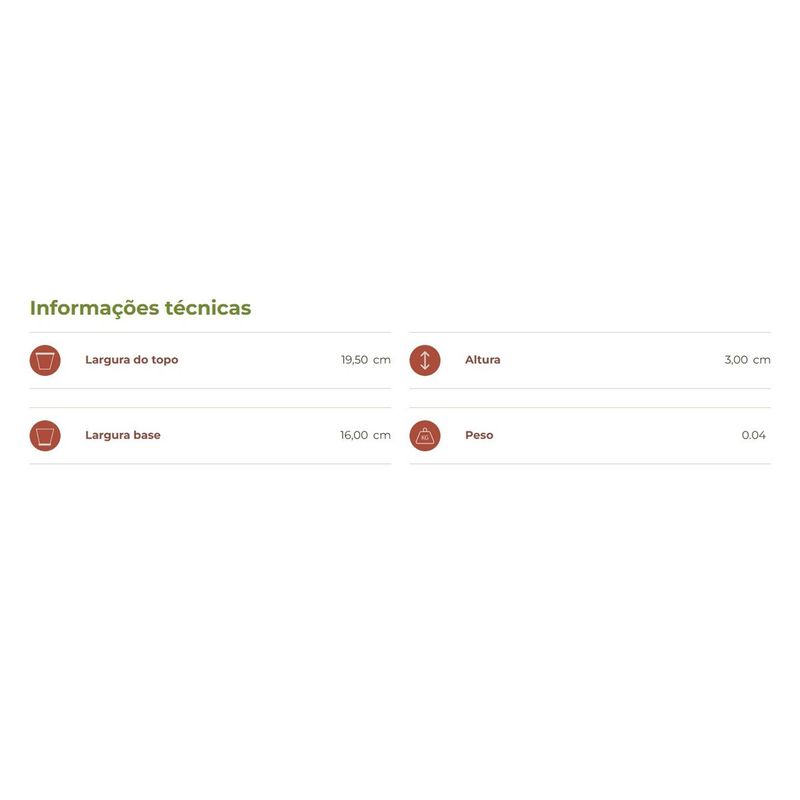Click the KG weight icon
800x800 pixels.
click(x=425, y=436)
